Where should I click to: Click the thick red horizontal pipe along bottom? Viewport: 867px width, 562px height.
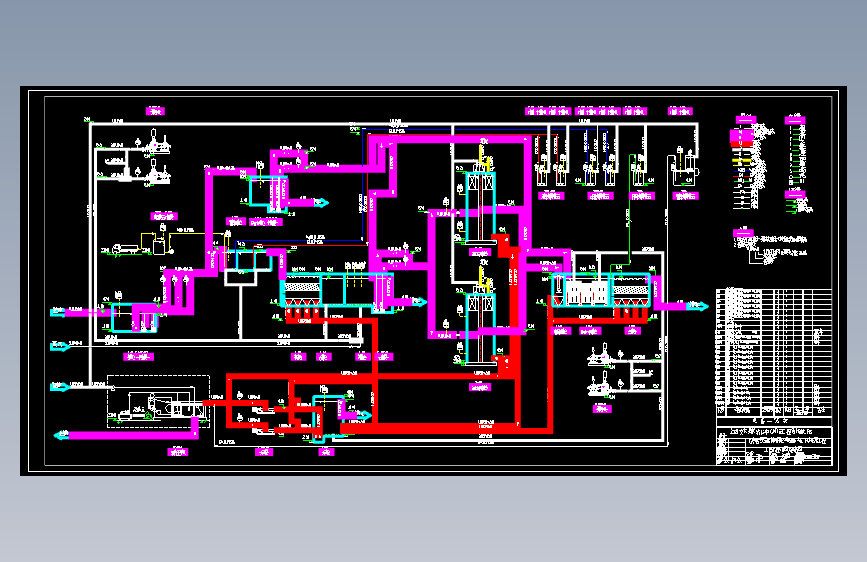pyautogui.click(x=445, y=428)
